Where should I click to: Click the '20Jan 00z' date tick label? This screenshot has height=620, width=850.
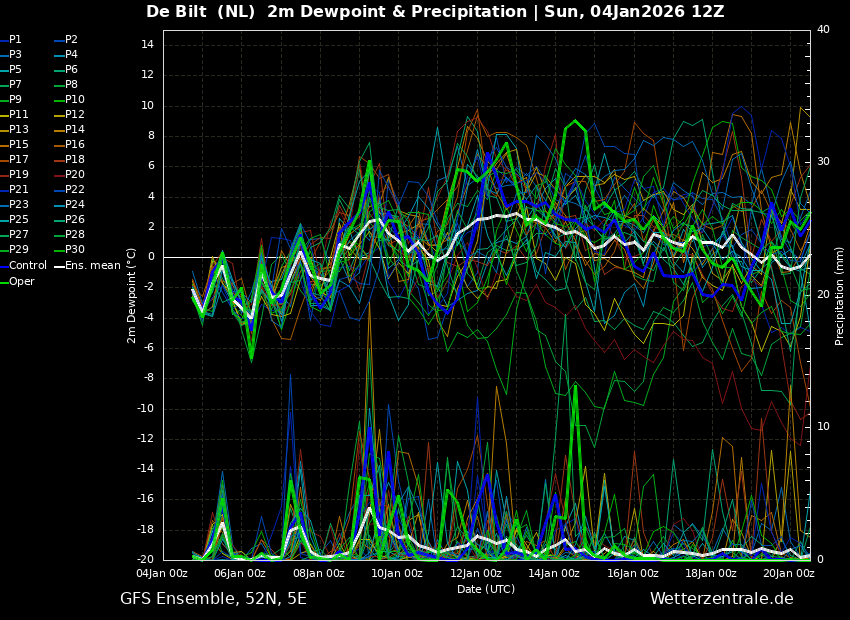click(789, 573)
